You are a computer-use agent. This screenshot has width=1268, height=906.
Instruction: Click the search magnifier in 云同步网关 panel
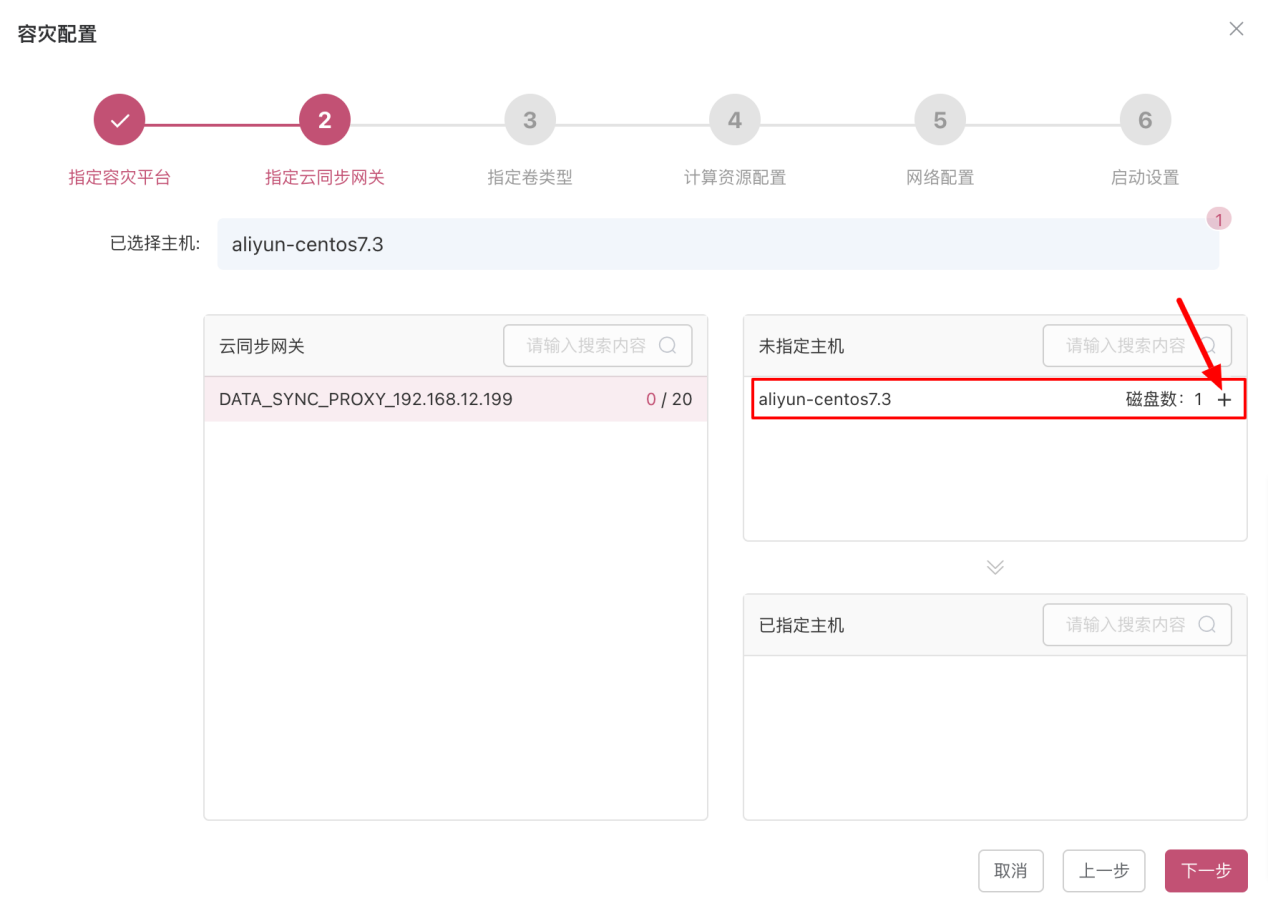[x=667, y=345]
